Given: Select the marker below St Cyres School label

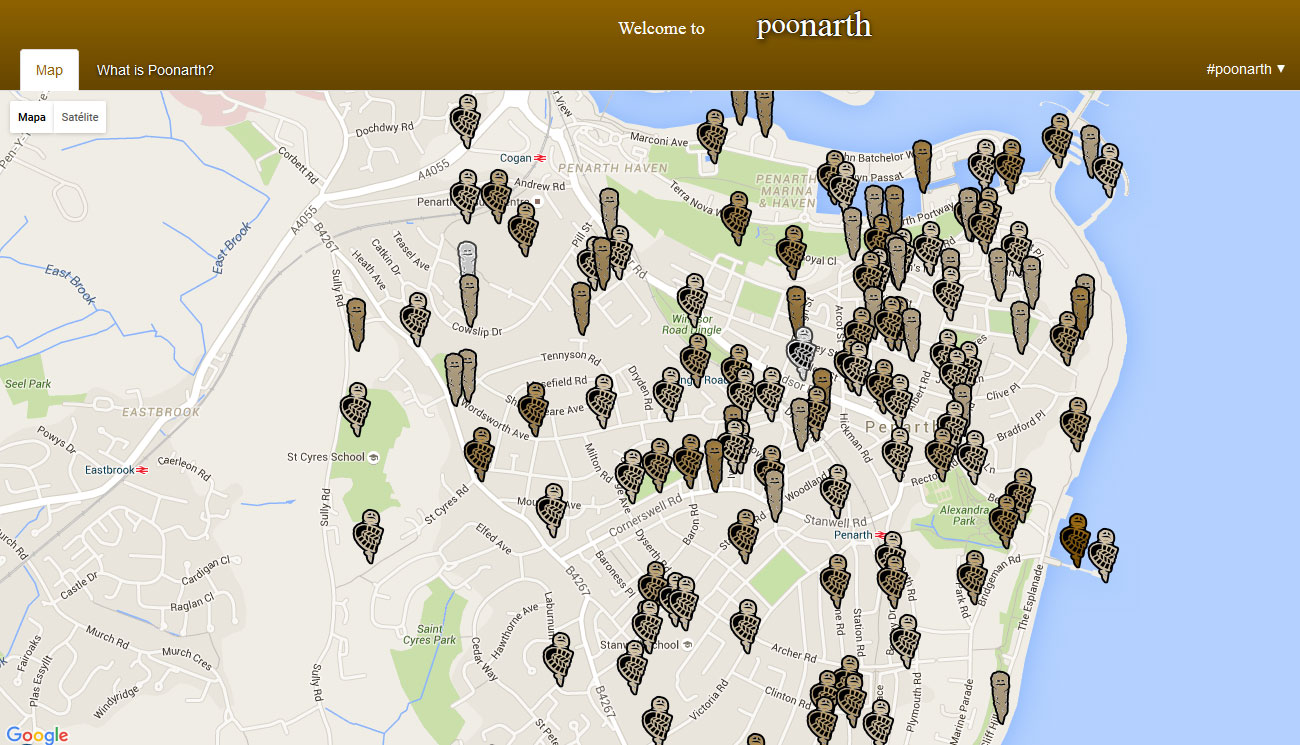Looking at the screenshot, I should click(x=369, y=535).
